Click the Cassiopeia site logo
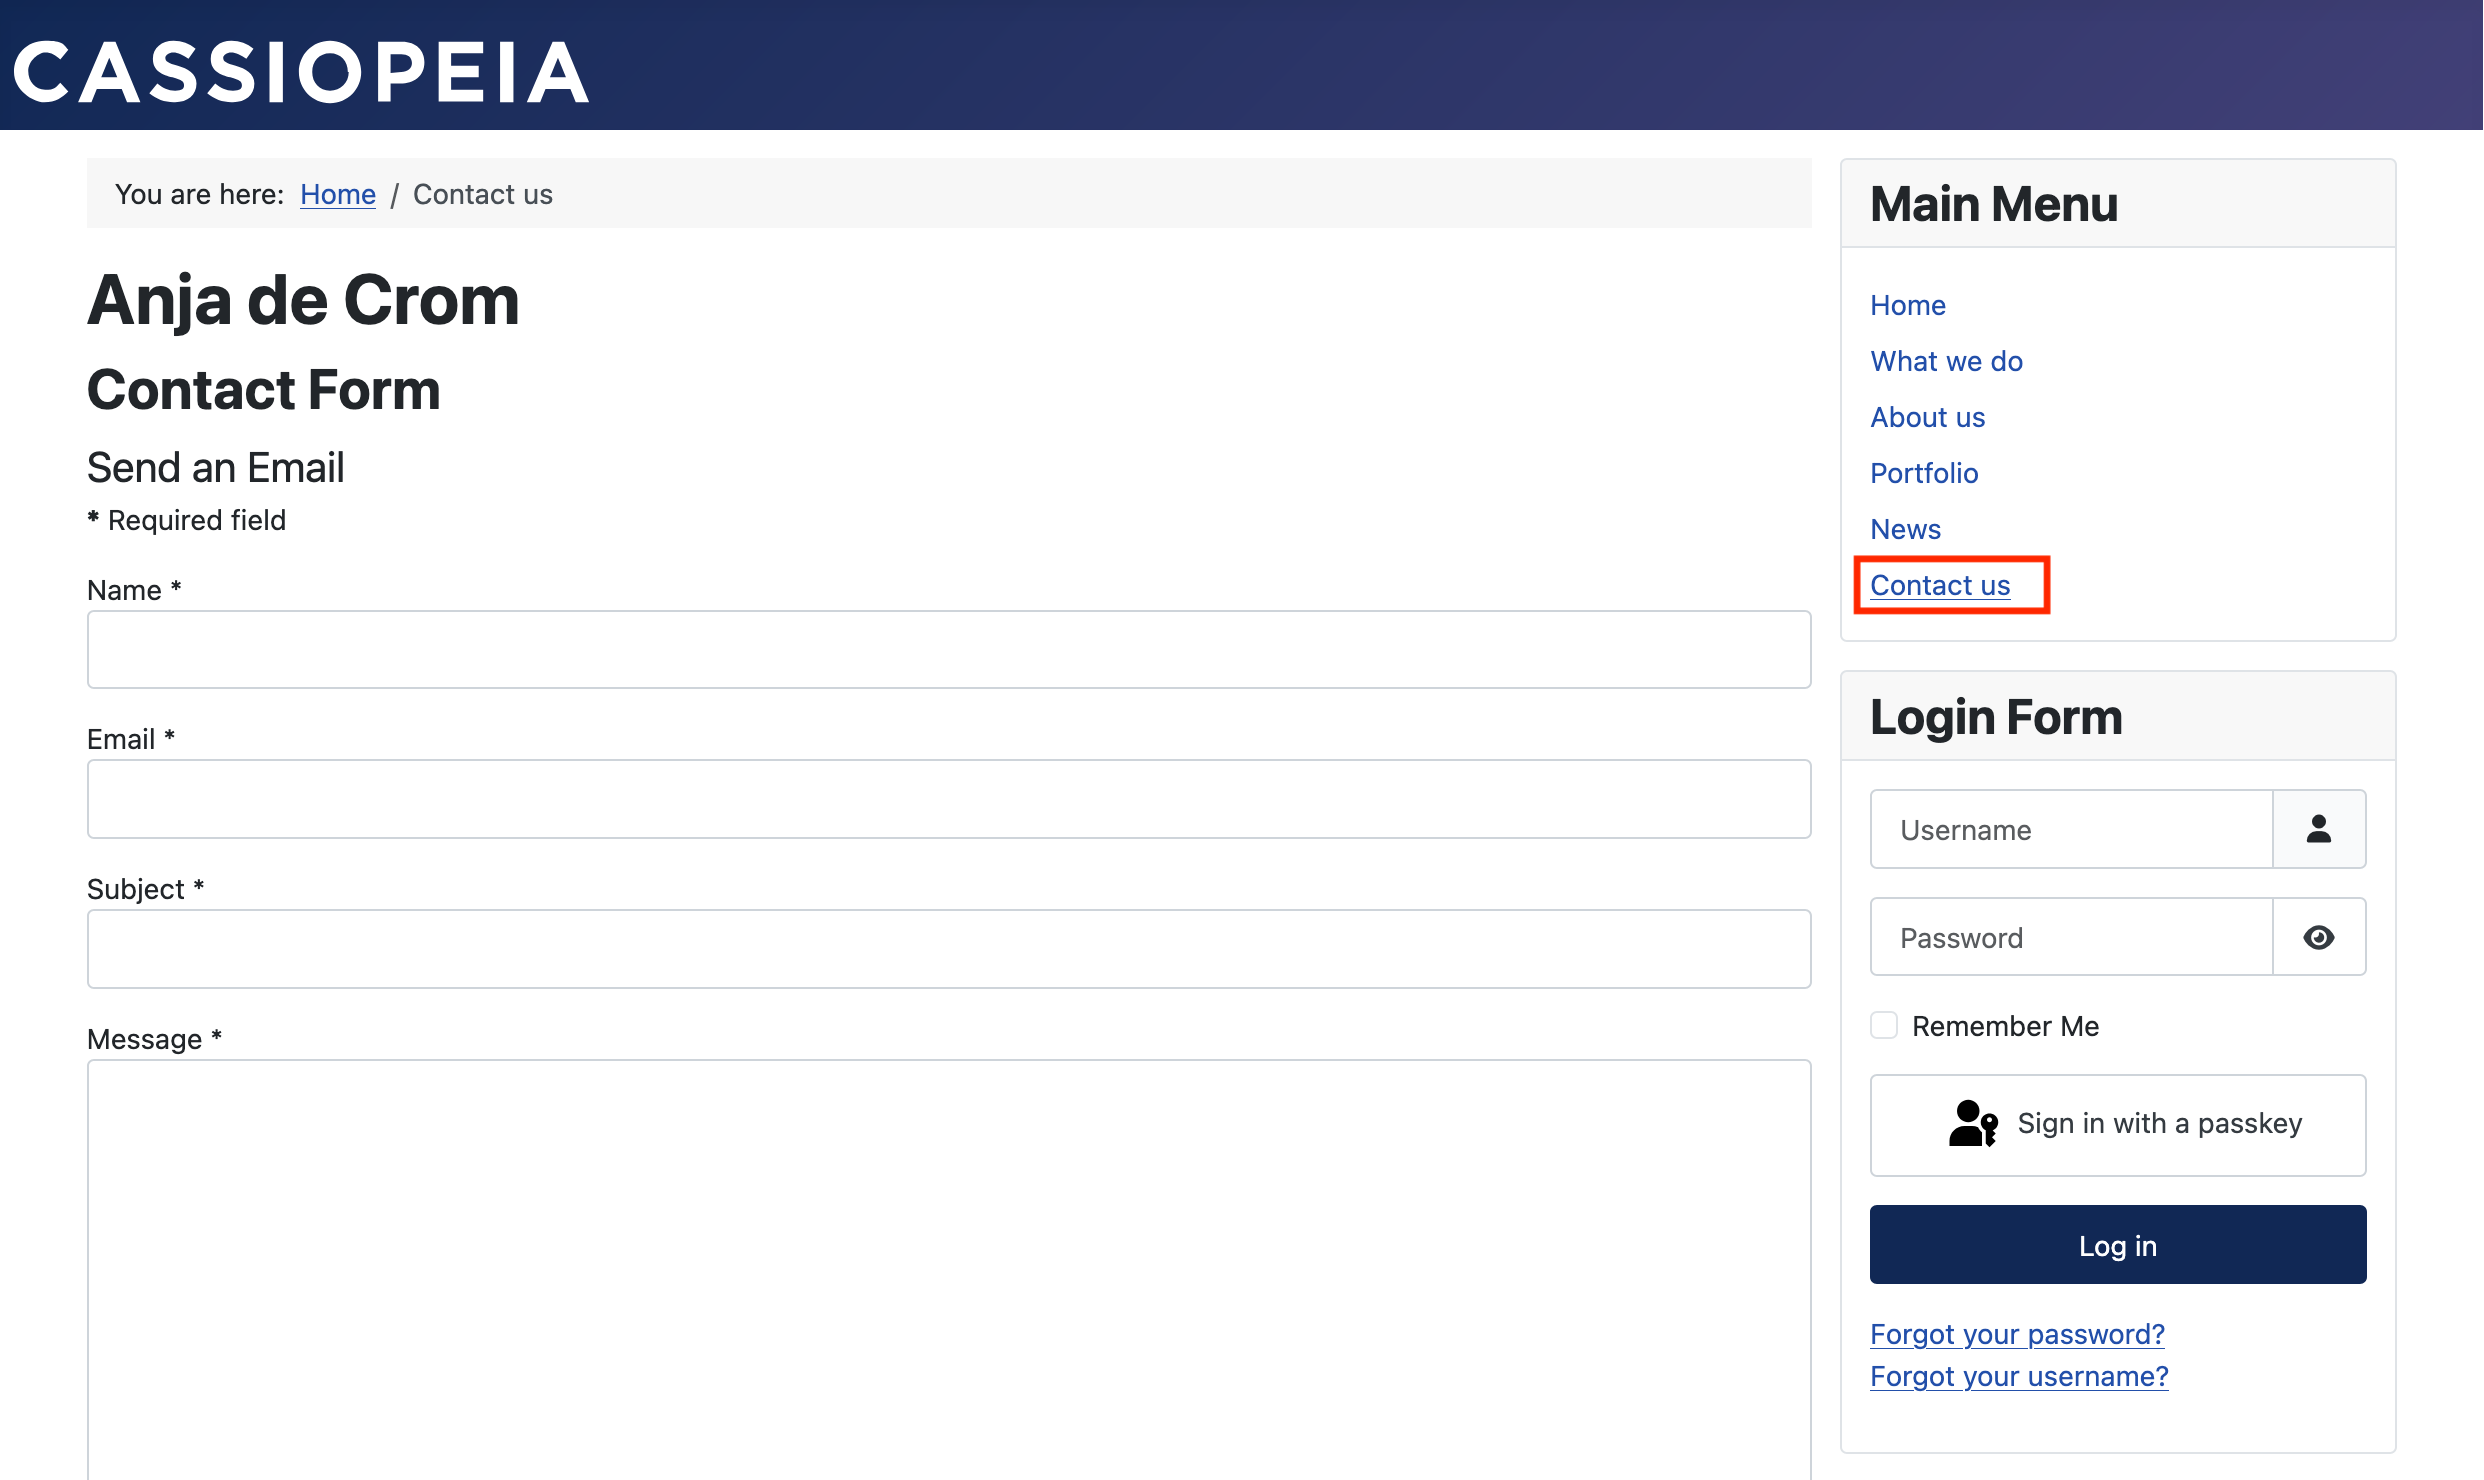 pyautogui.click(x=300, y=72)
